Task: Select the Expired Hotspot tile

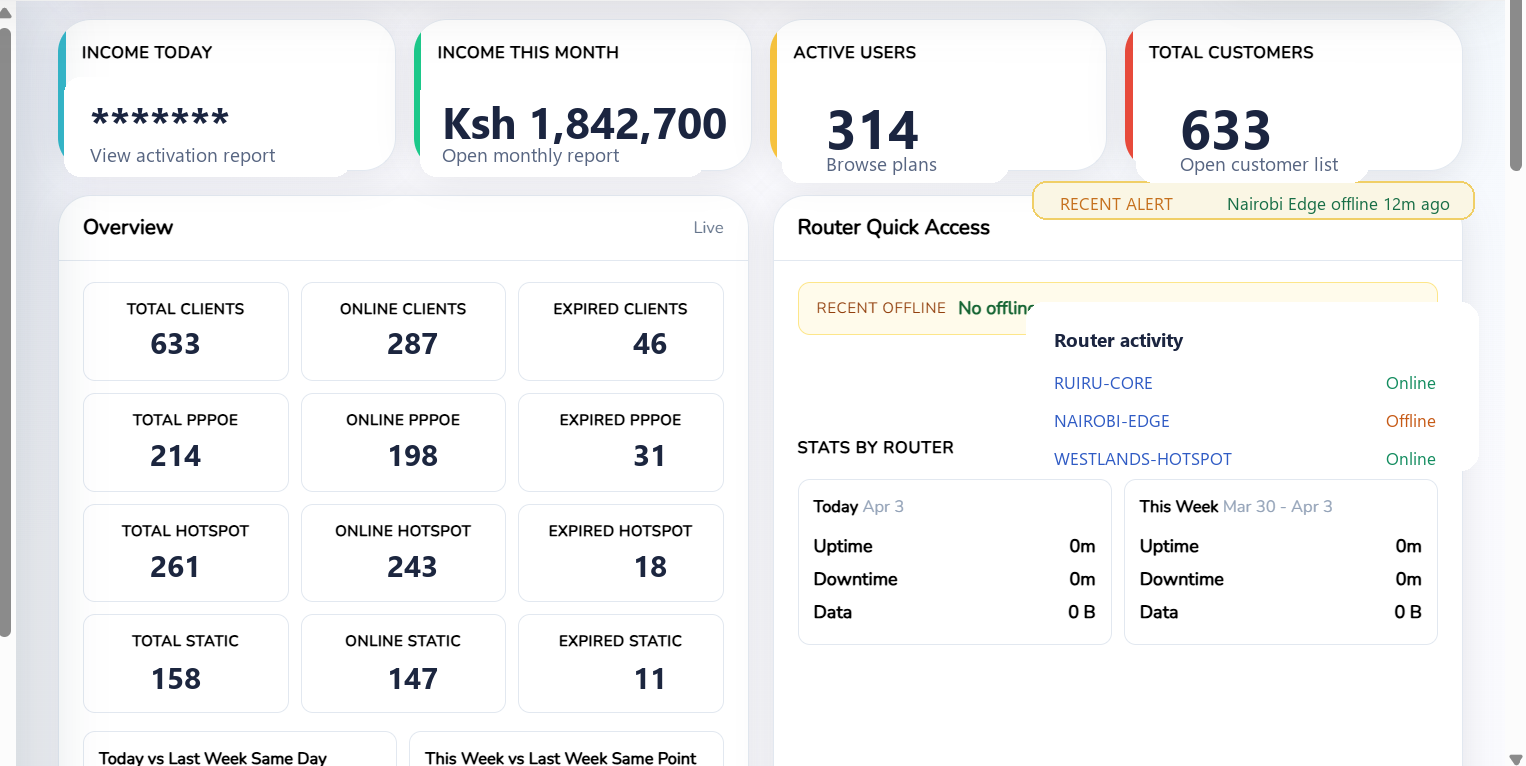Action: click(621, 553)
